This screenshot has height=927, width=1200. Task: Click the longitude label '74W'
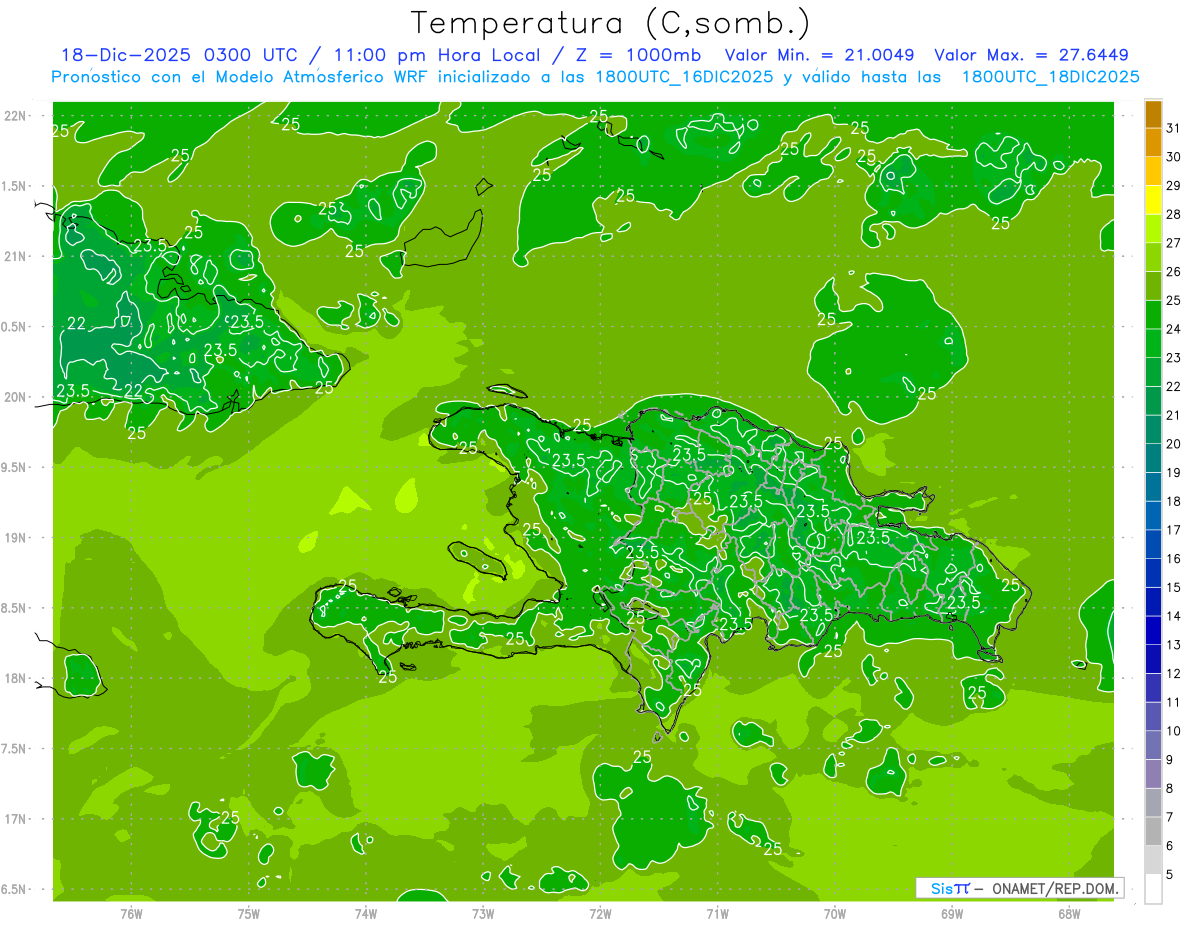[x=366, y=913]
